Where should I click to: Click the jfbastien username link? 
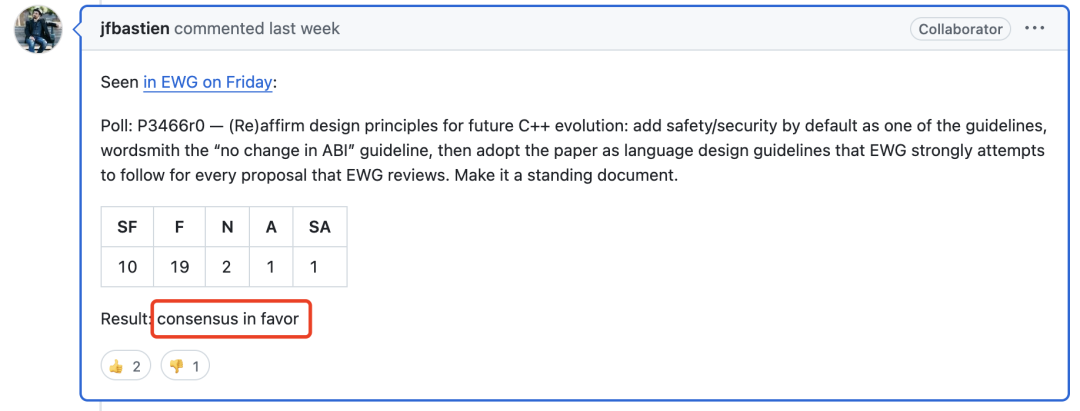point(135,29)
